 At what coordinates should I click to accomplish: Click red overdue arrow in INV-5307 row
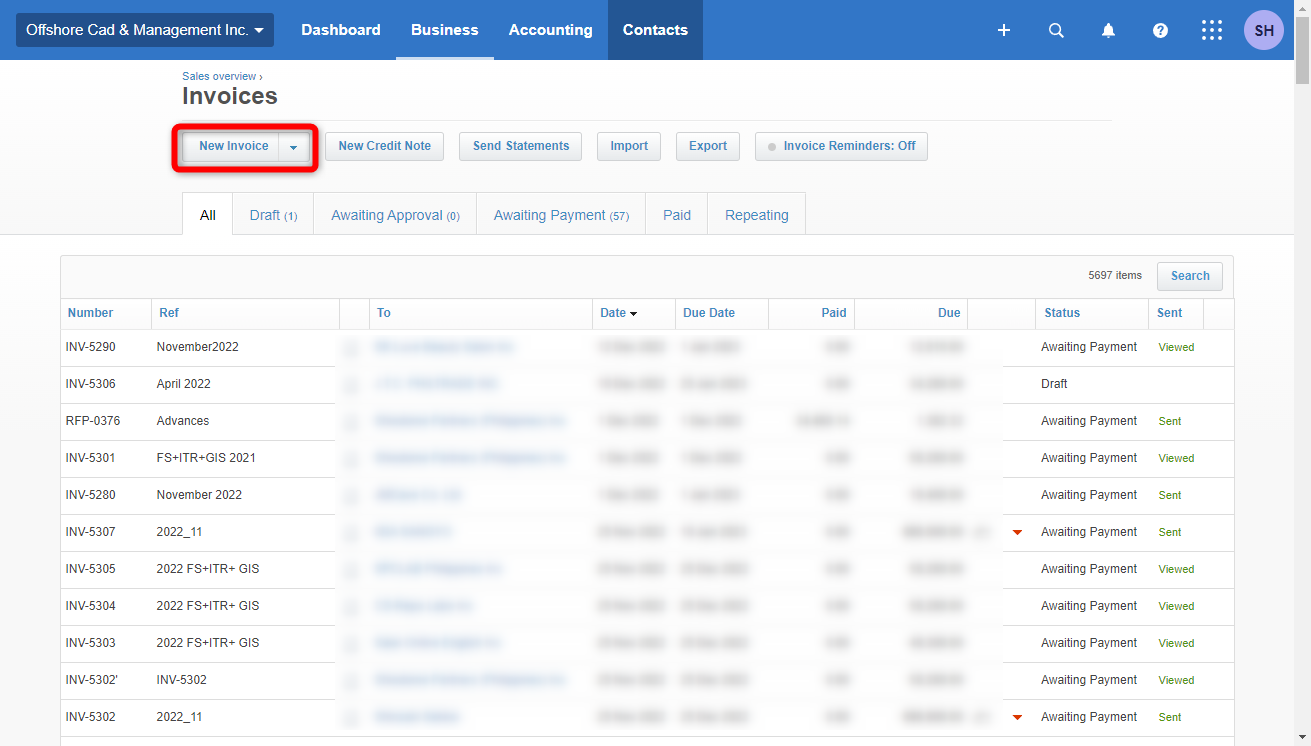[x=1017, y=532]
